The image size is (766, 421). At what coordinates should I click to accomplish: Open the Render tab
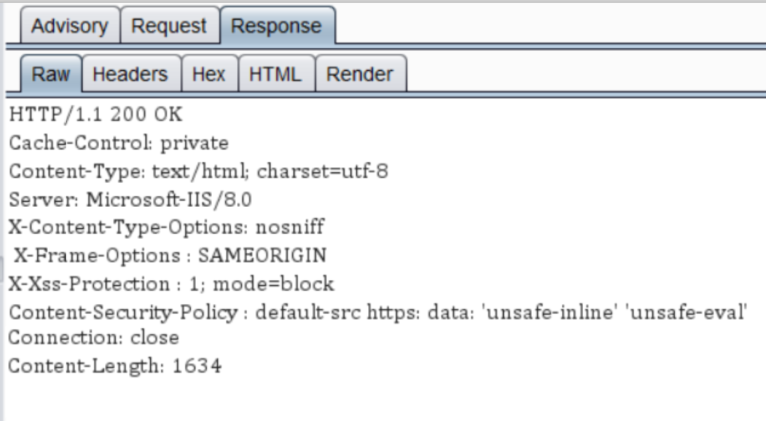pyautogui.click(x=359, y=73)
